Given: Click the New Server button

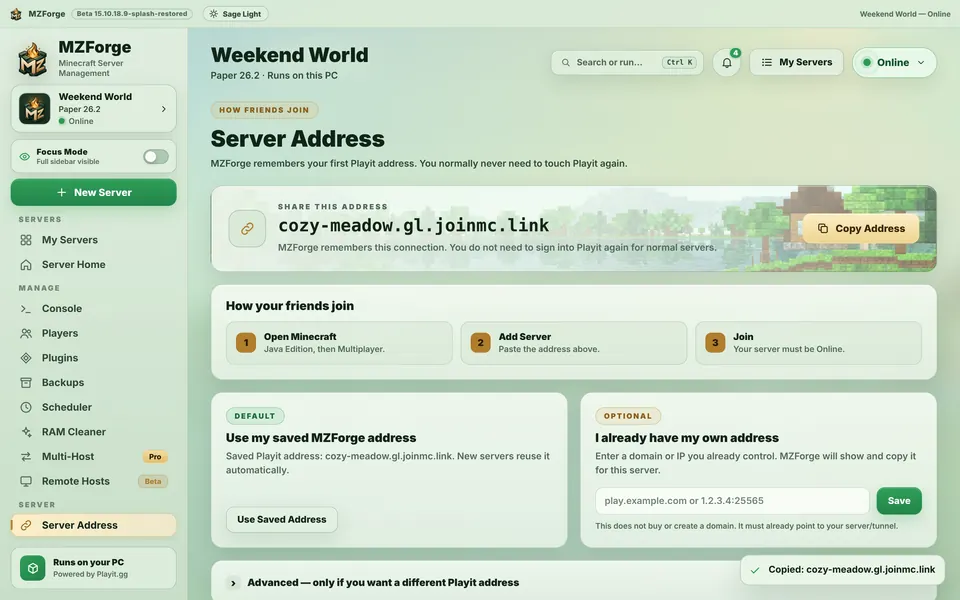Looking at the screenshot, I should [x=94, y=192].
